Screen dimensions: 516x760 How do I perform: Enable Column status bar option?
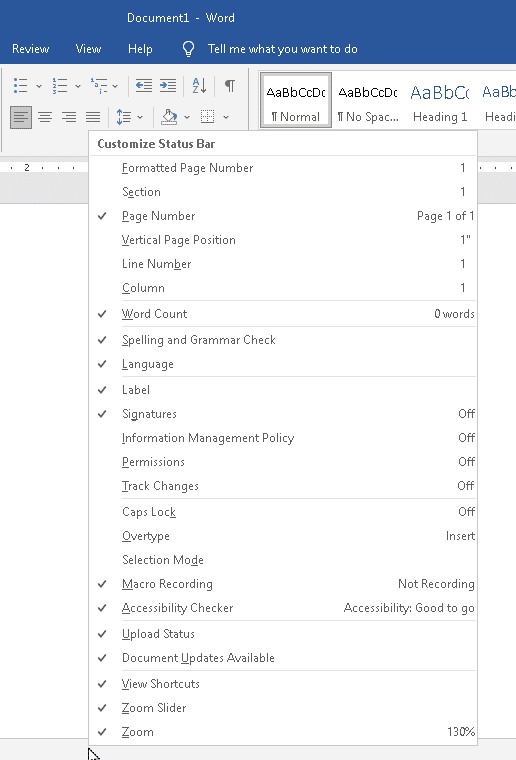[x=283, y=288]
